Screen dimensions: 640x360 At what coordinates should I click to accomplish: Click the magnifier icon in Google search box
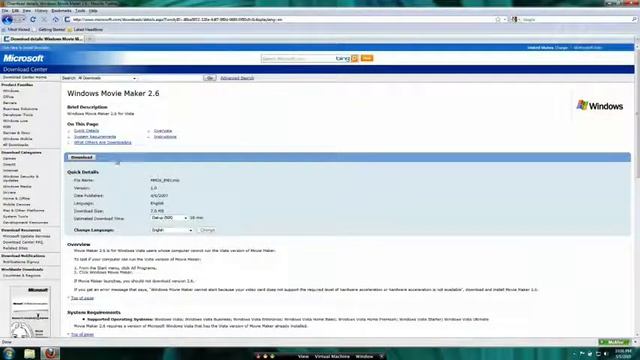click(634, 19)
